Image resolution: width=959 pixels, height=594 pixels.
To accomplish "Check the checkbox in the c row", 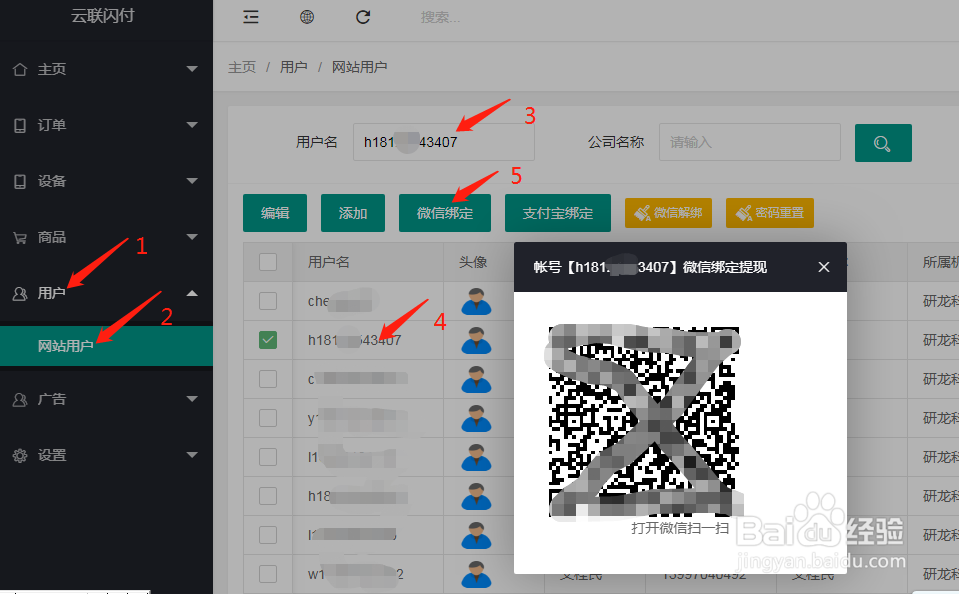I will point(268,379).
